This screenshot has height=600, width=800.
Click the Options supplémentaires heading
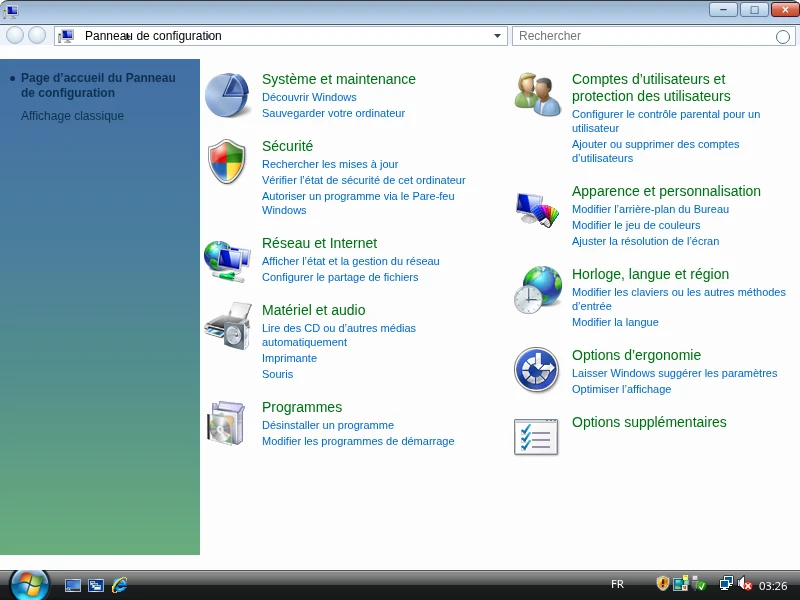pos(649,422)
